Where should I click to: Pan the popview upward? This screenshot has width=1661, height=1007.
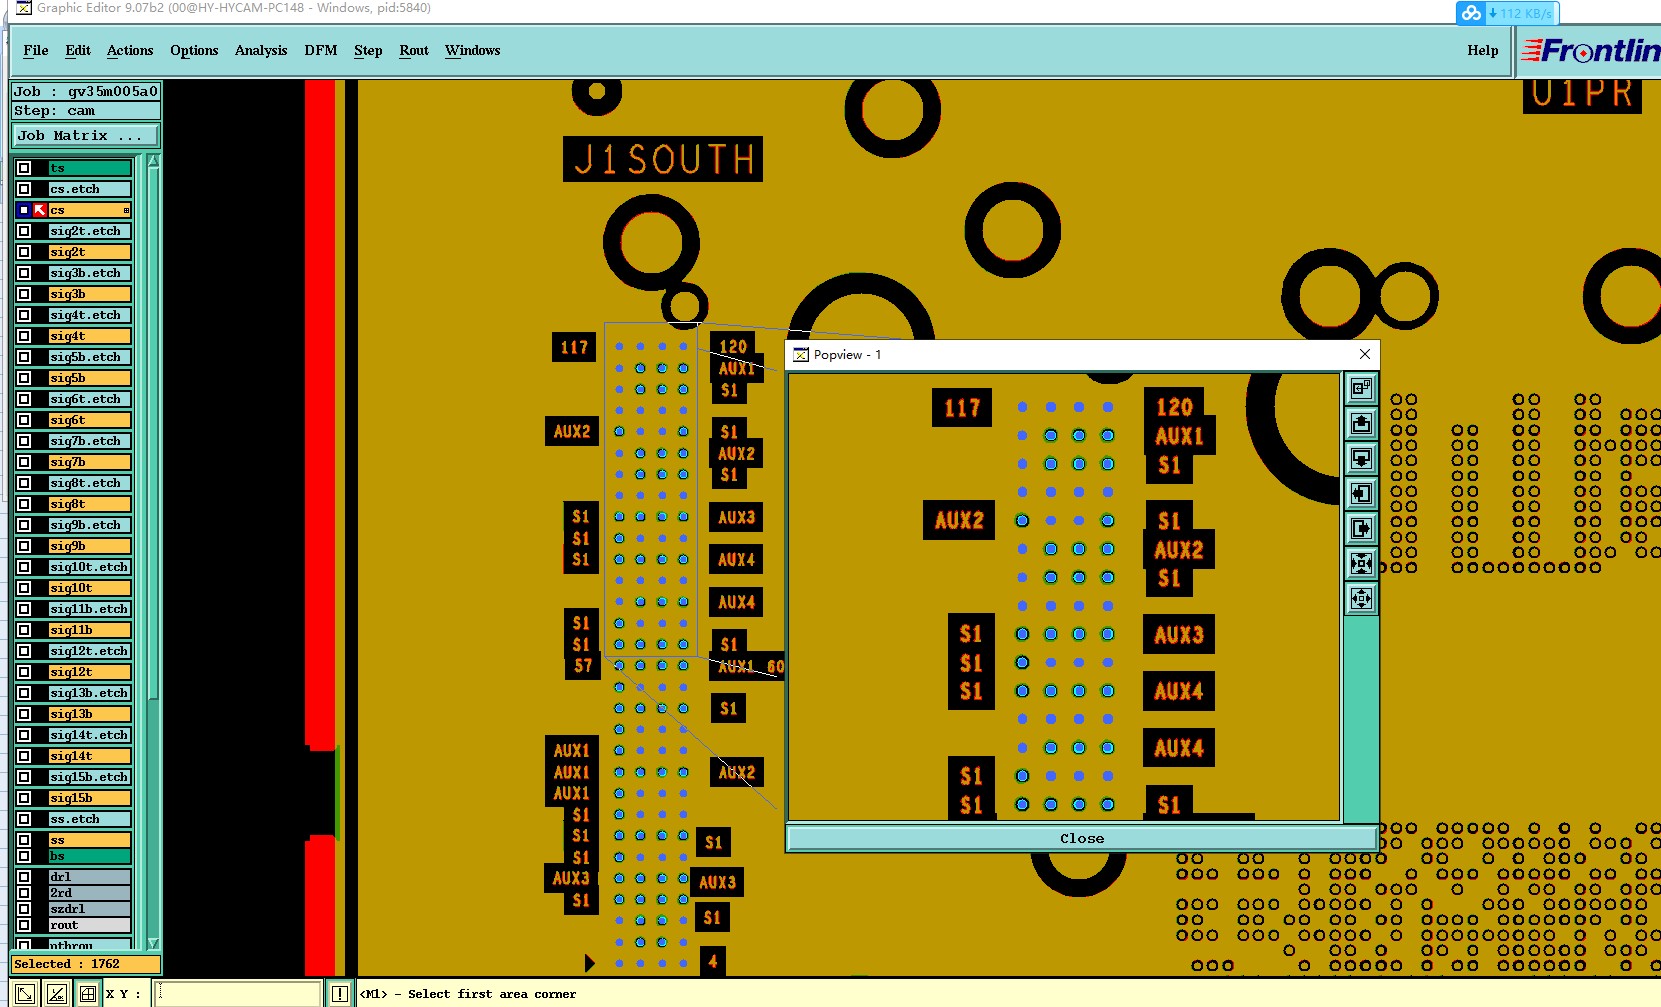point(1361,424)
